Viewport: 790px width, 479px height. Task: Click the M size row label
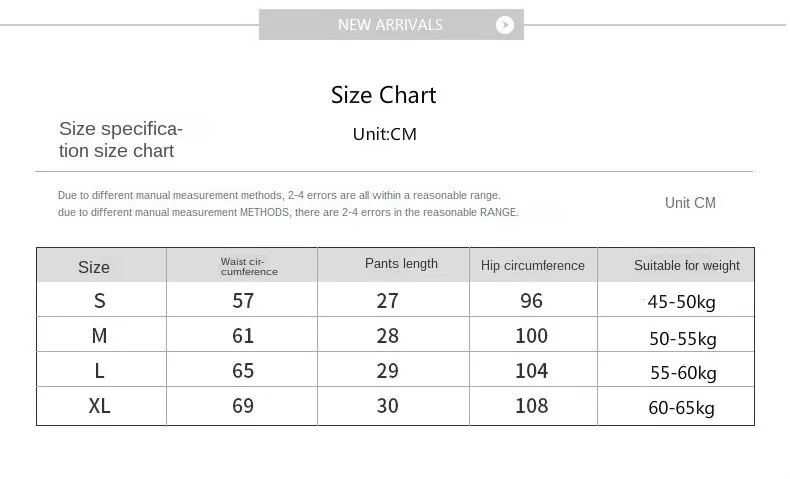point(99,335)
